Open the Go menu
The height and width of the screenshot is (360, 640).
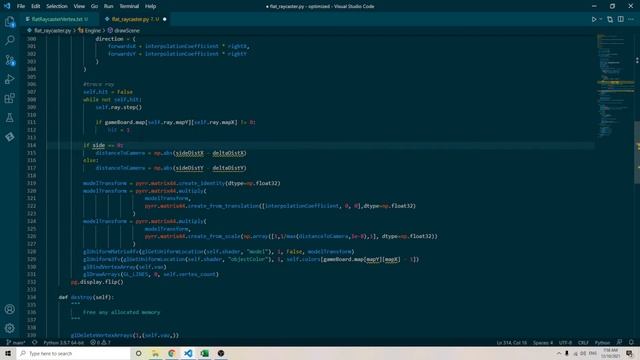(x=94, y=6)
